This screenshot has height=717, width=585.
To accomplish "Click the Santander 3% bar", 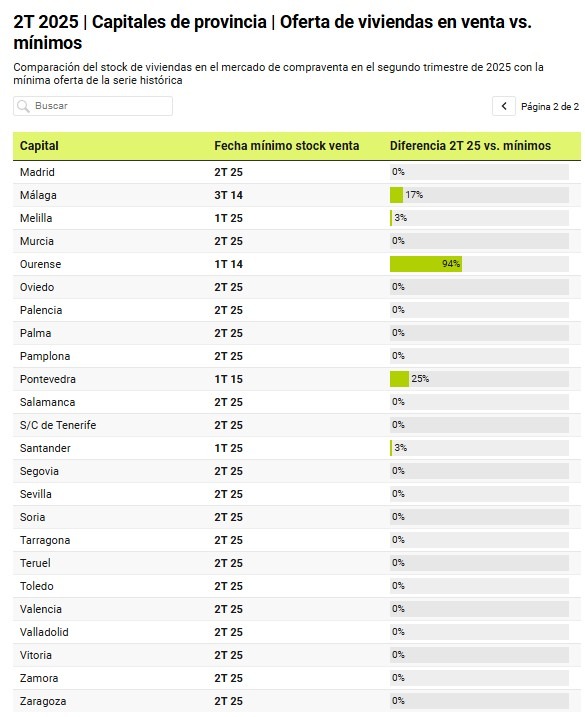I will click(x=391, y=448).
